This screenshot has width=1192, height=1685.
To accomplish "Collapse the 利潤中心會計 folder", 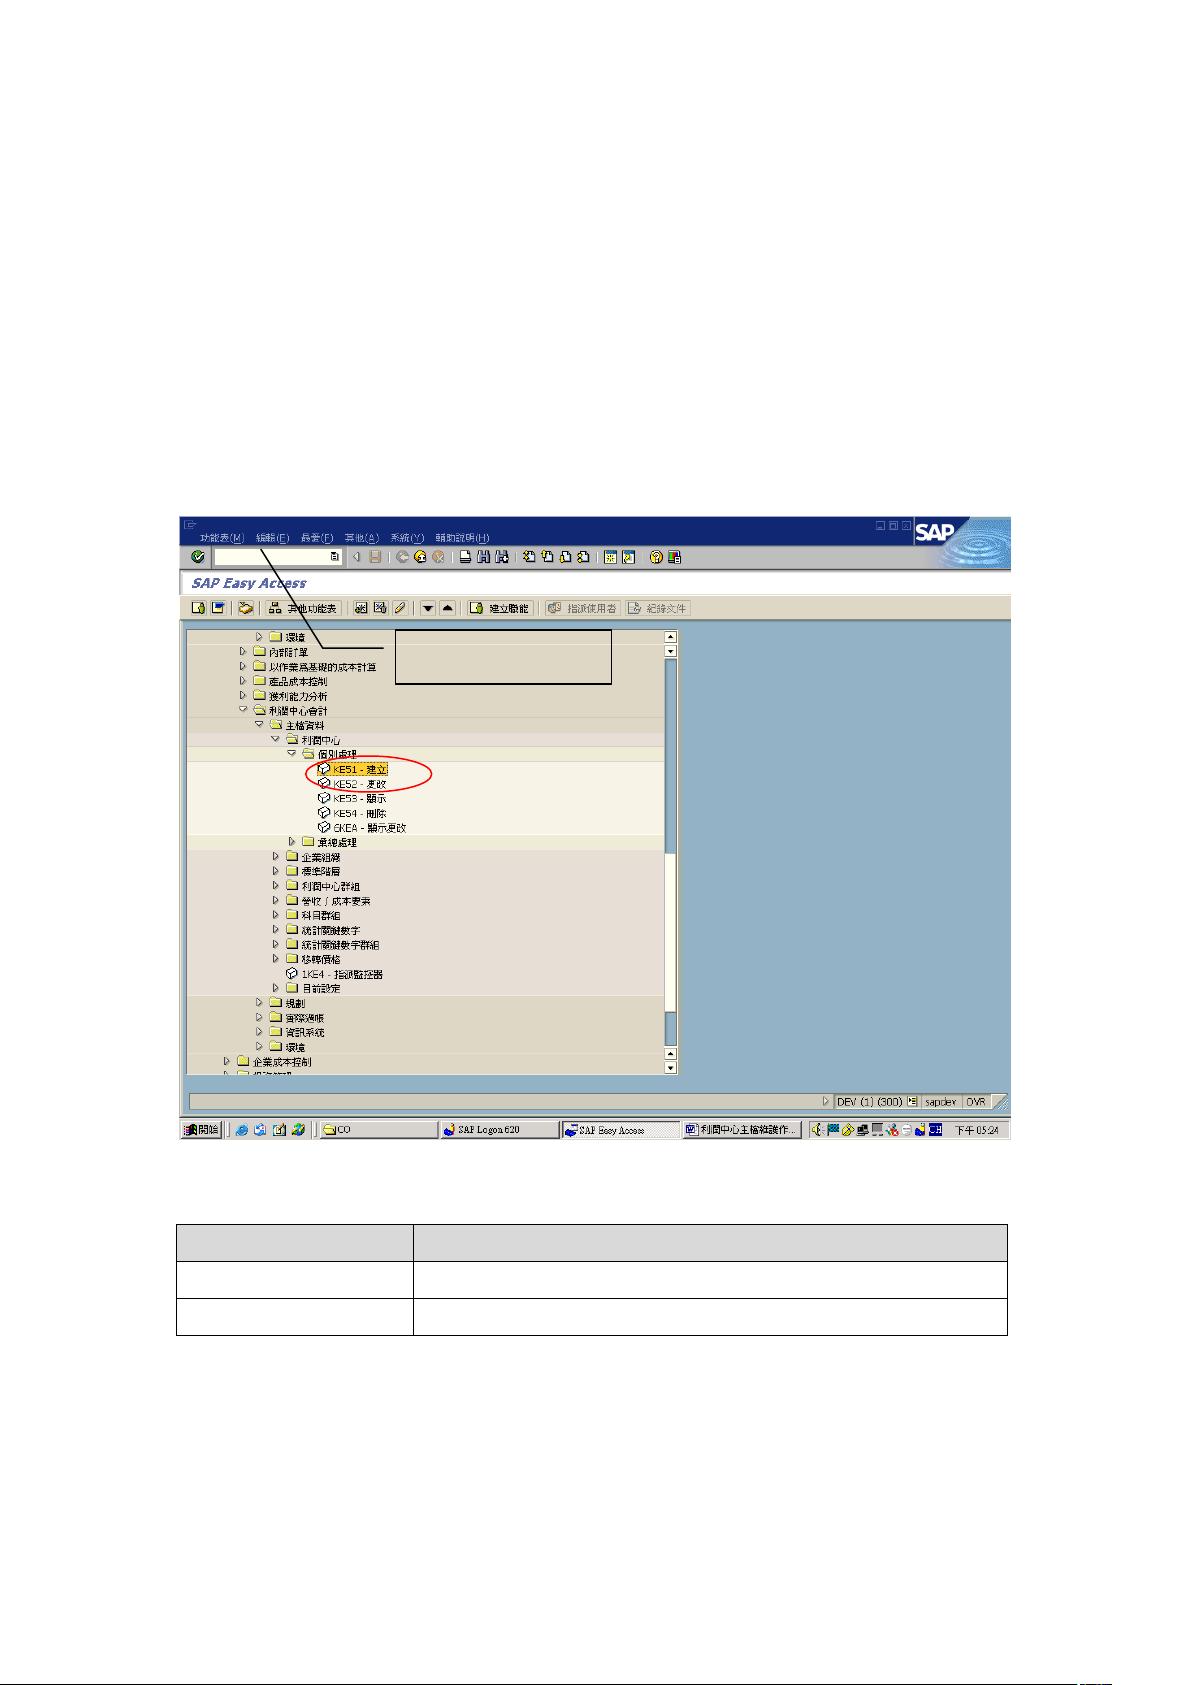I will pyautogui.click(x=243, y=710).
